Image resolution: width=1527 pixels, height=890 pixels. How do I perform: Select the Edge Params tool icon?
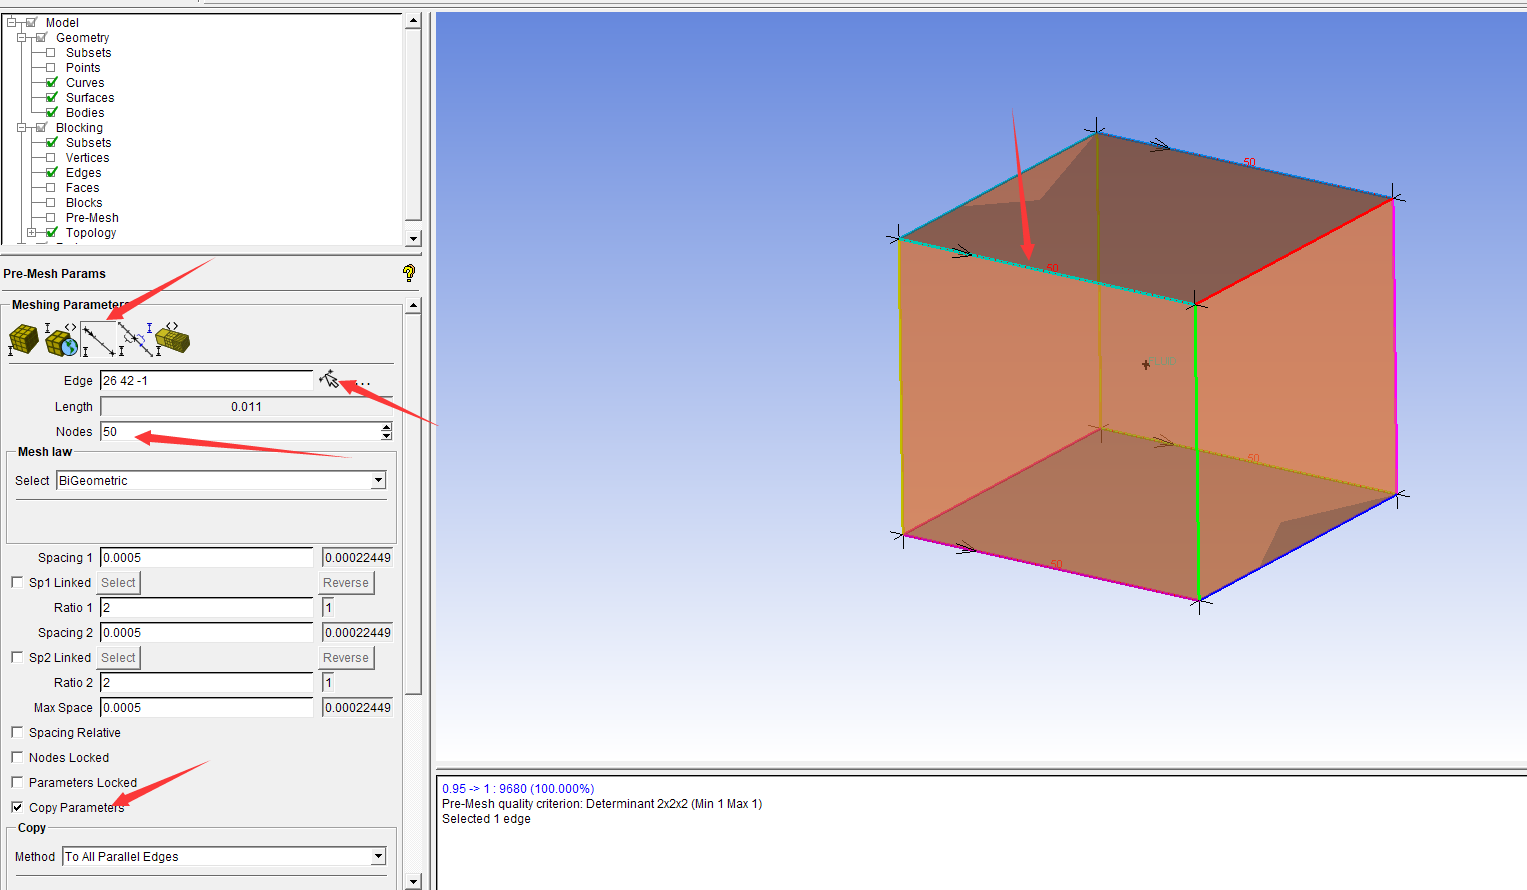(x=99, y=340)
